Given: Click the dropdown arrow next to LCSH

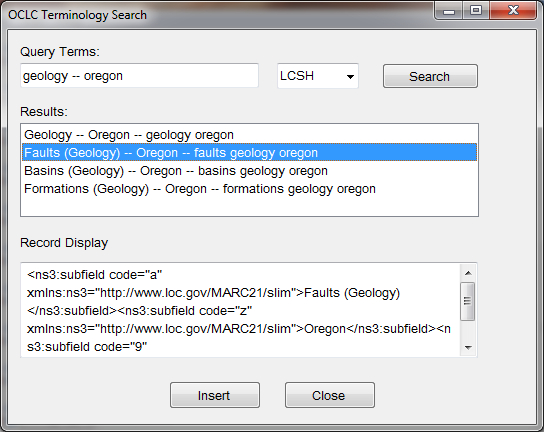Looking at the screenshot, I should (350, 77).
